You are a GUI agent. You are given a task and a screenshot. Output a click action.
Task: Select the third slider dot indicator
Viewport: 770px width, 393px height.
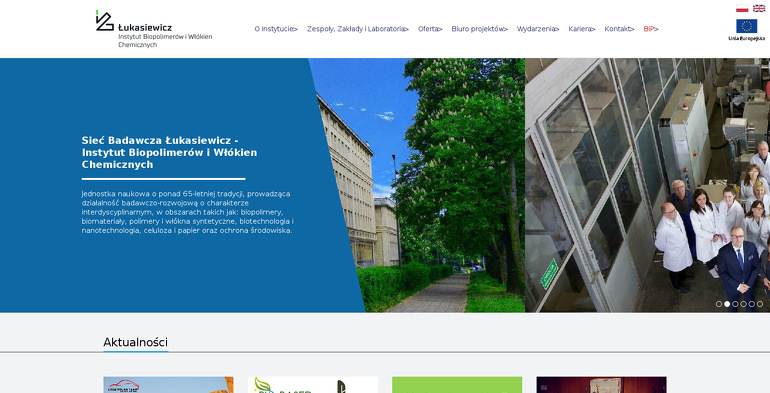[x=735, y=304]
